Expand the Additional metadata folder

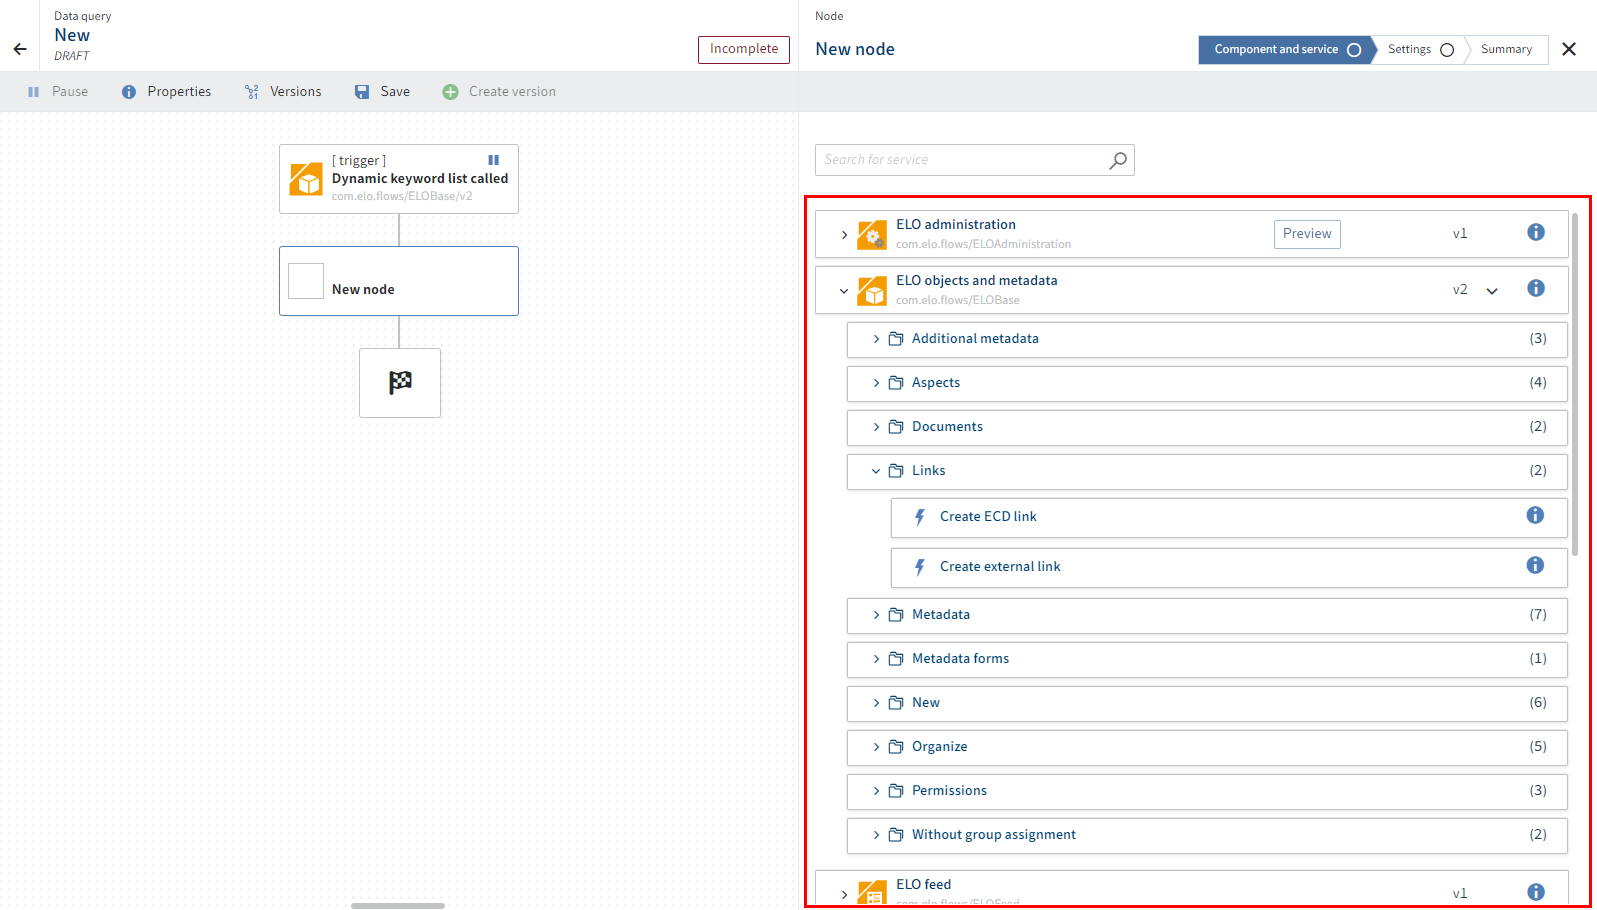coord(876,339)
